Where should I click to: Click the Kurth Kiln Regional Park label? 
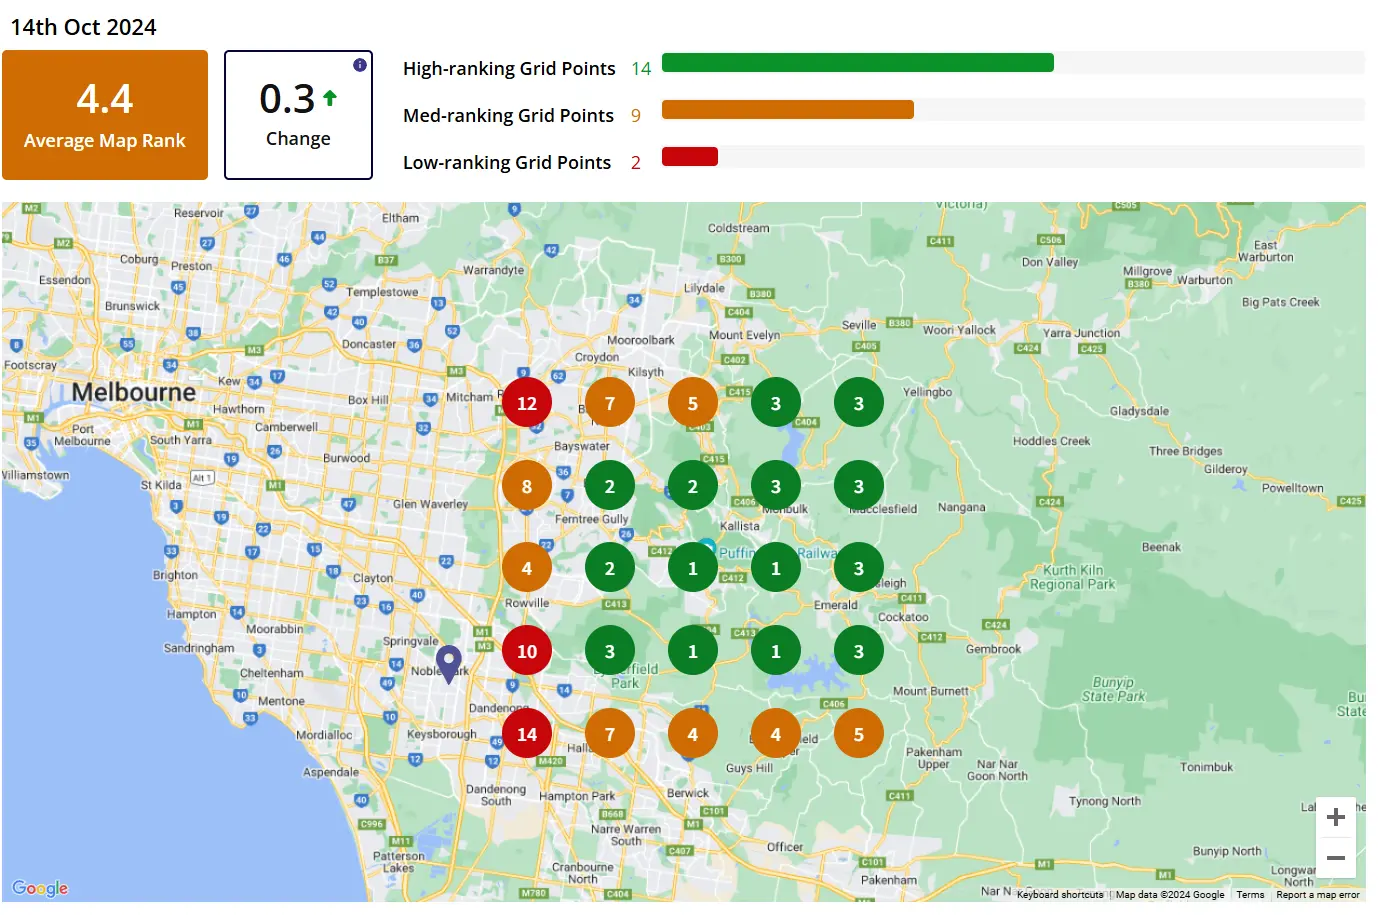tap(1073, 577)
